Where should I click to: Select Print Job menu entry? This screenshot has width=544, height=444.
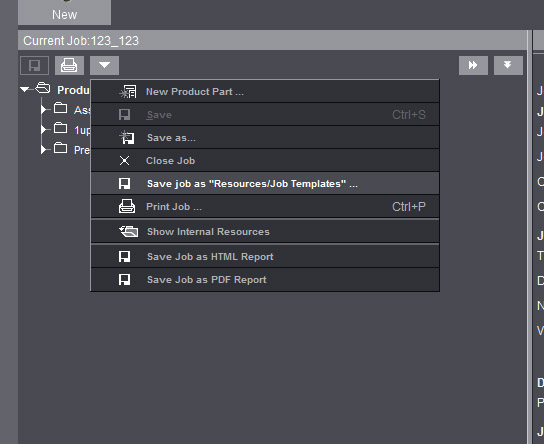coord(265,207)
